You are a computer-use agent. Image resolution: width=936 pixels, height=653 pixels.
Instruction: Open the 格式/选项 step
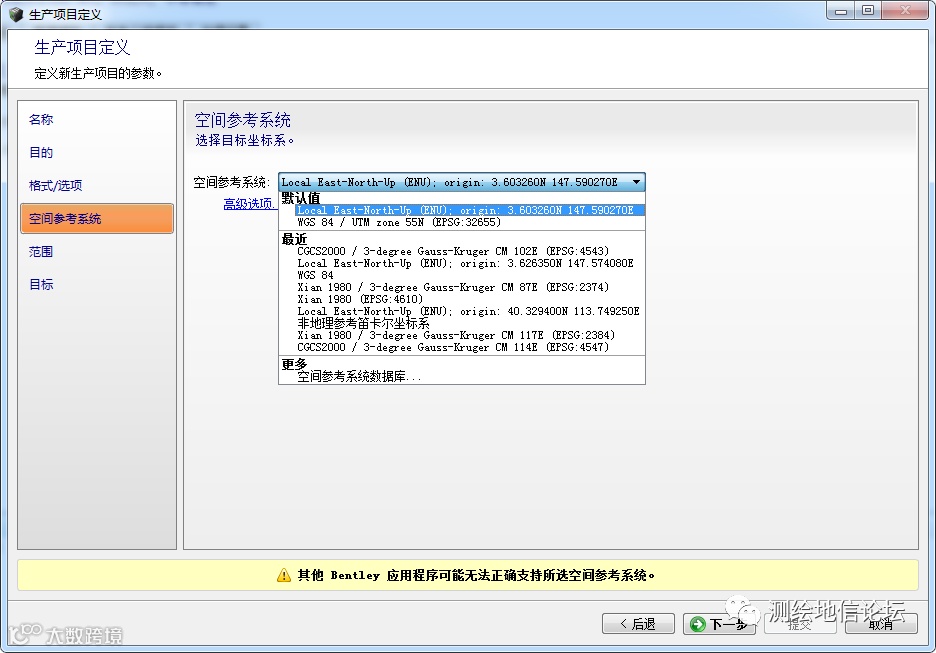56,186
